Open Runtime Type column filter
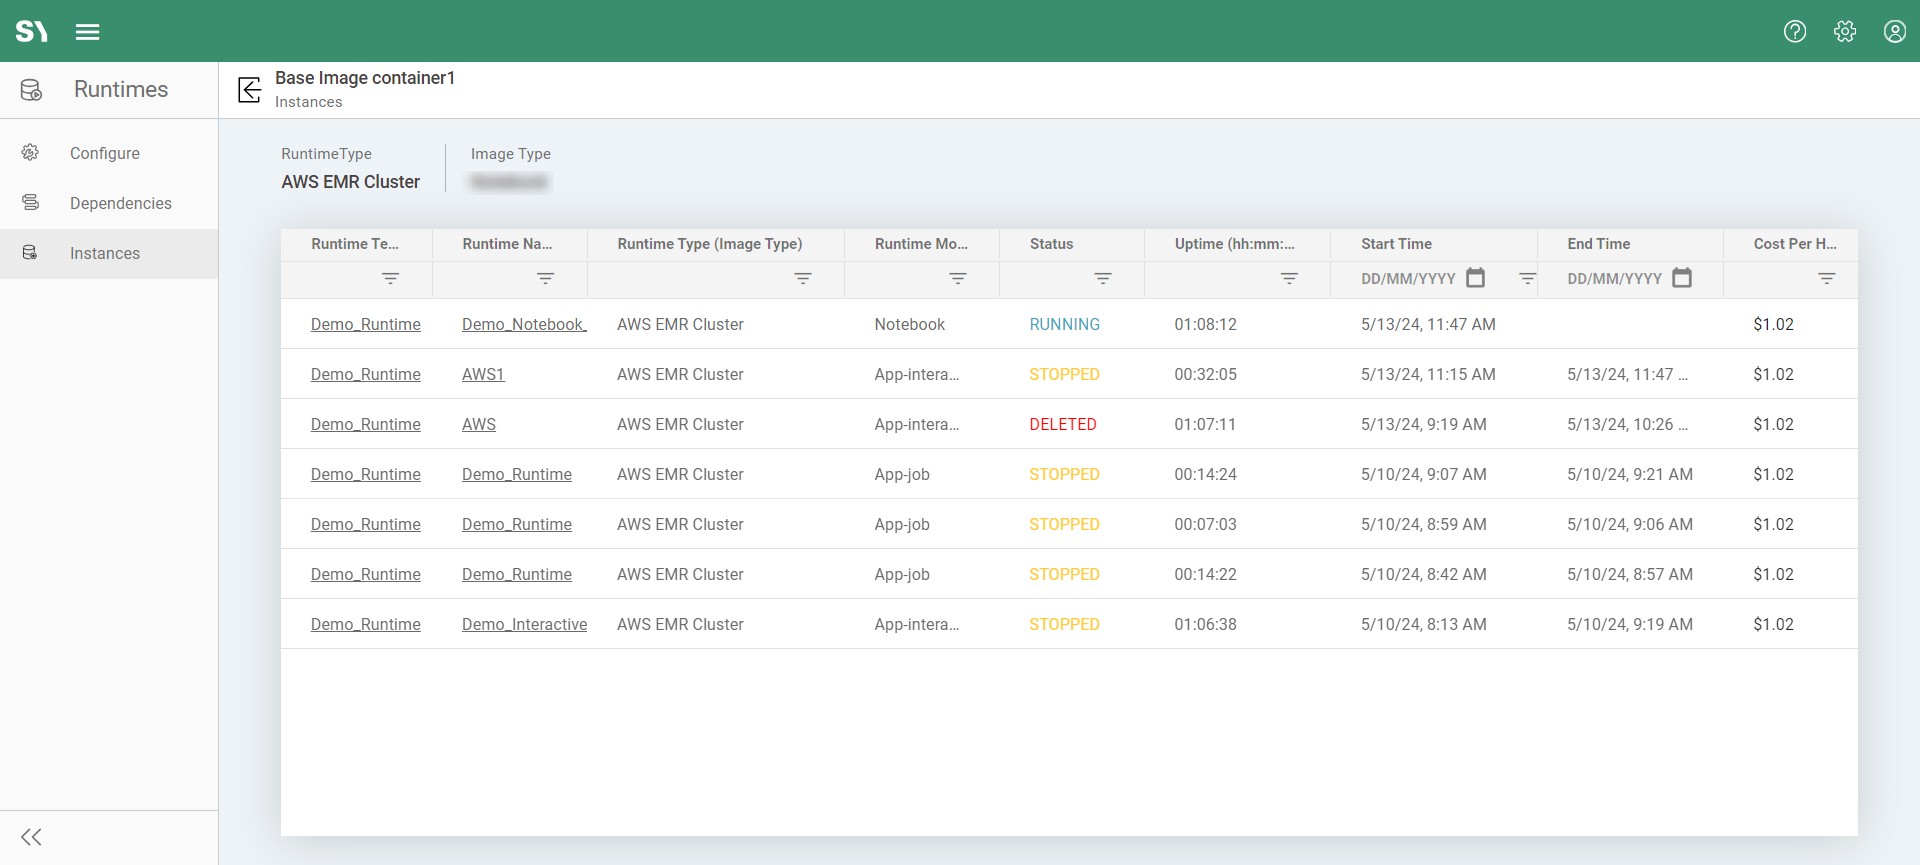This screenshot has width=1920, height=865. pyautogui.click(x=803, y=279)
